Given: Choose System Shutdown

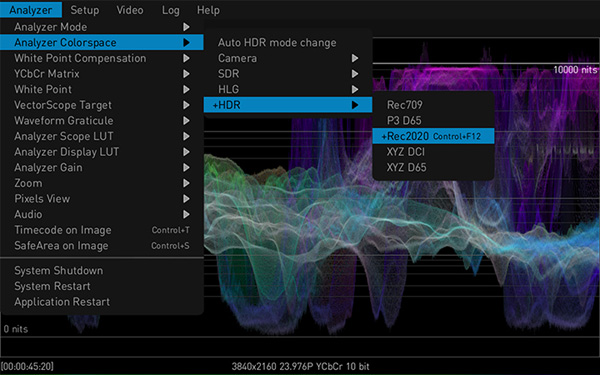Looking at the screenshot, I should 101,271.
